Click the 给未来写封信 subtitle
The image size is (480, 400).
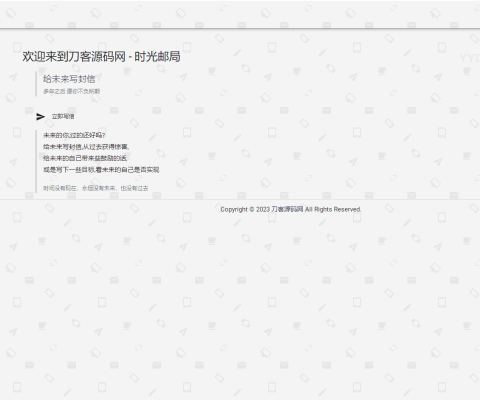pos(69,79)
